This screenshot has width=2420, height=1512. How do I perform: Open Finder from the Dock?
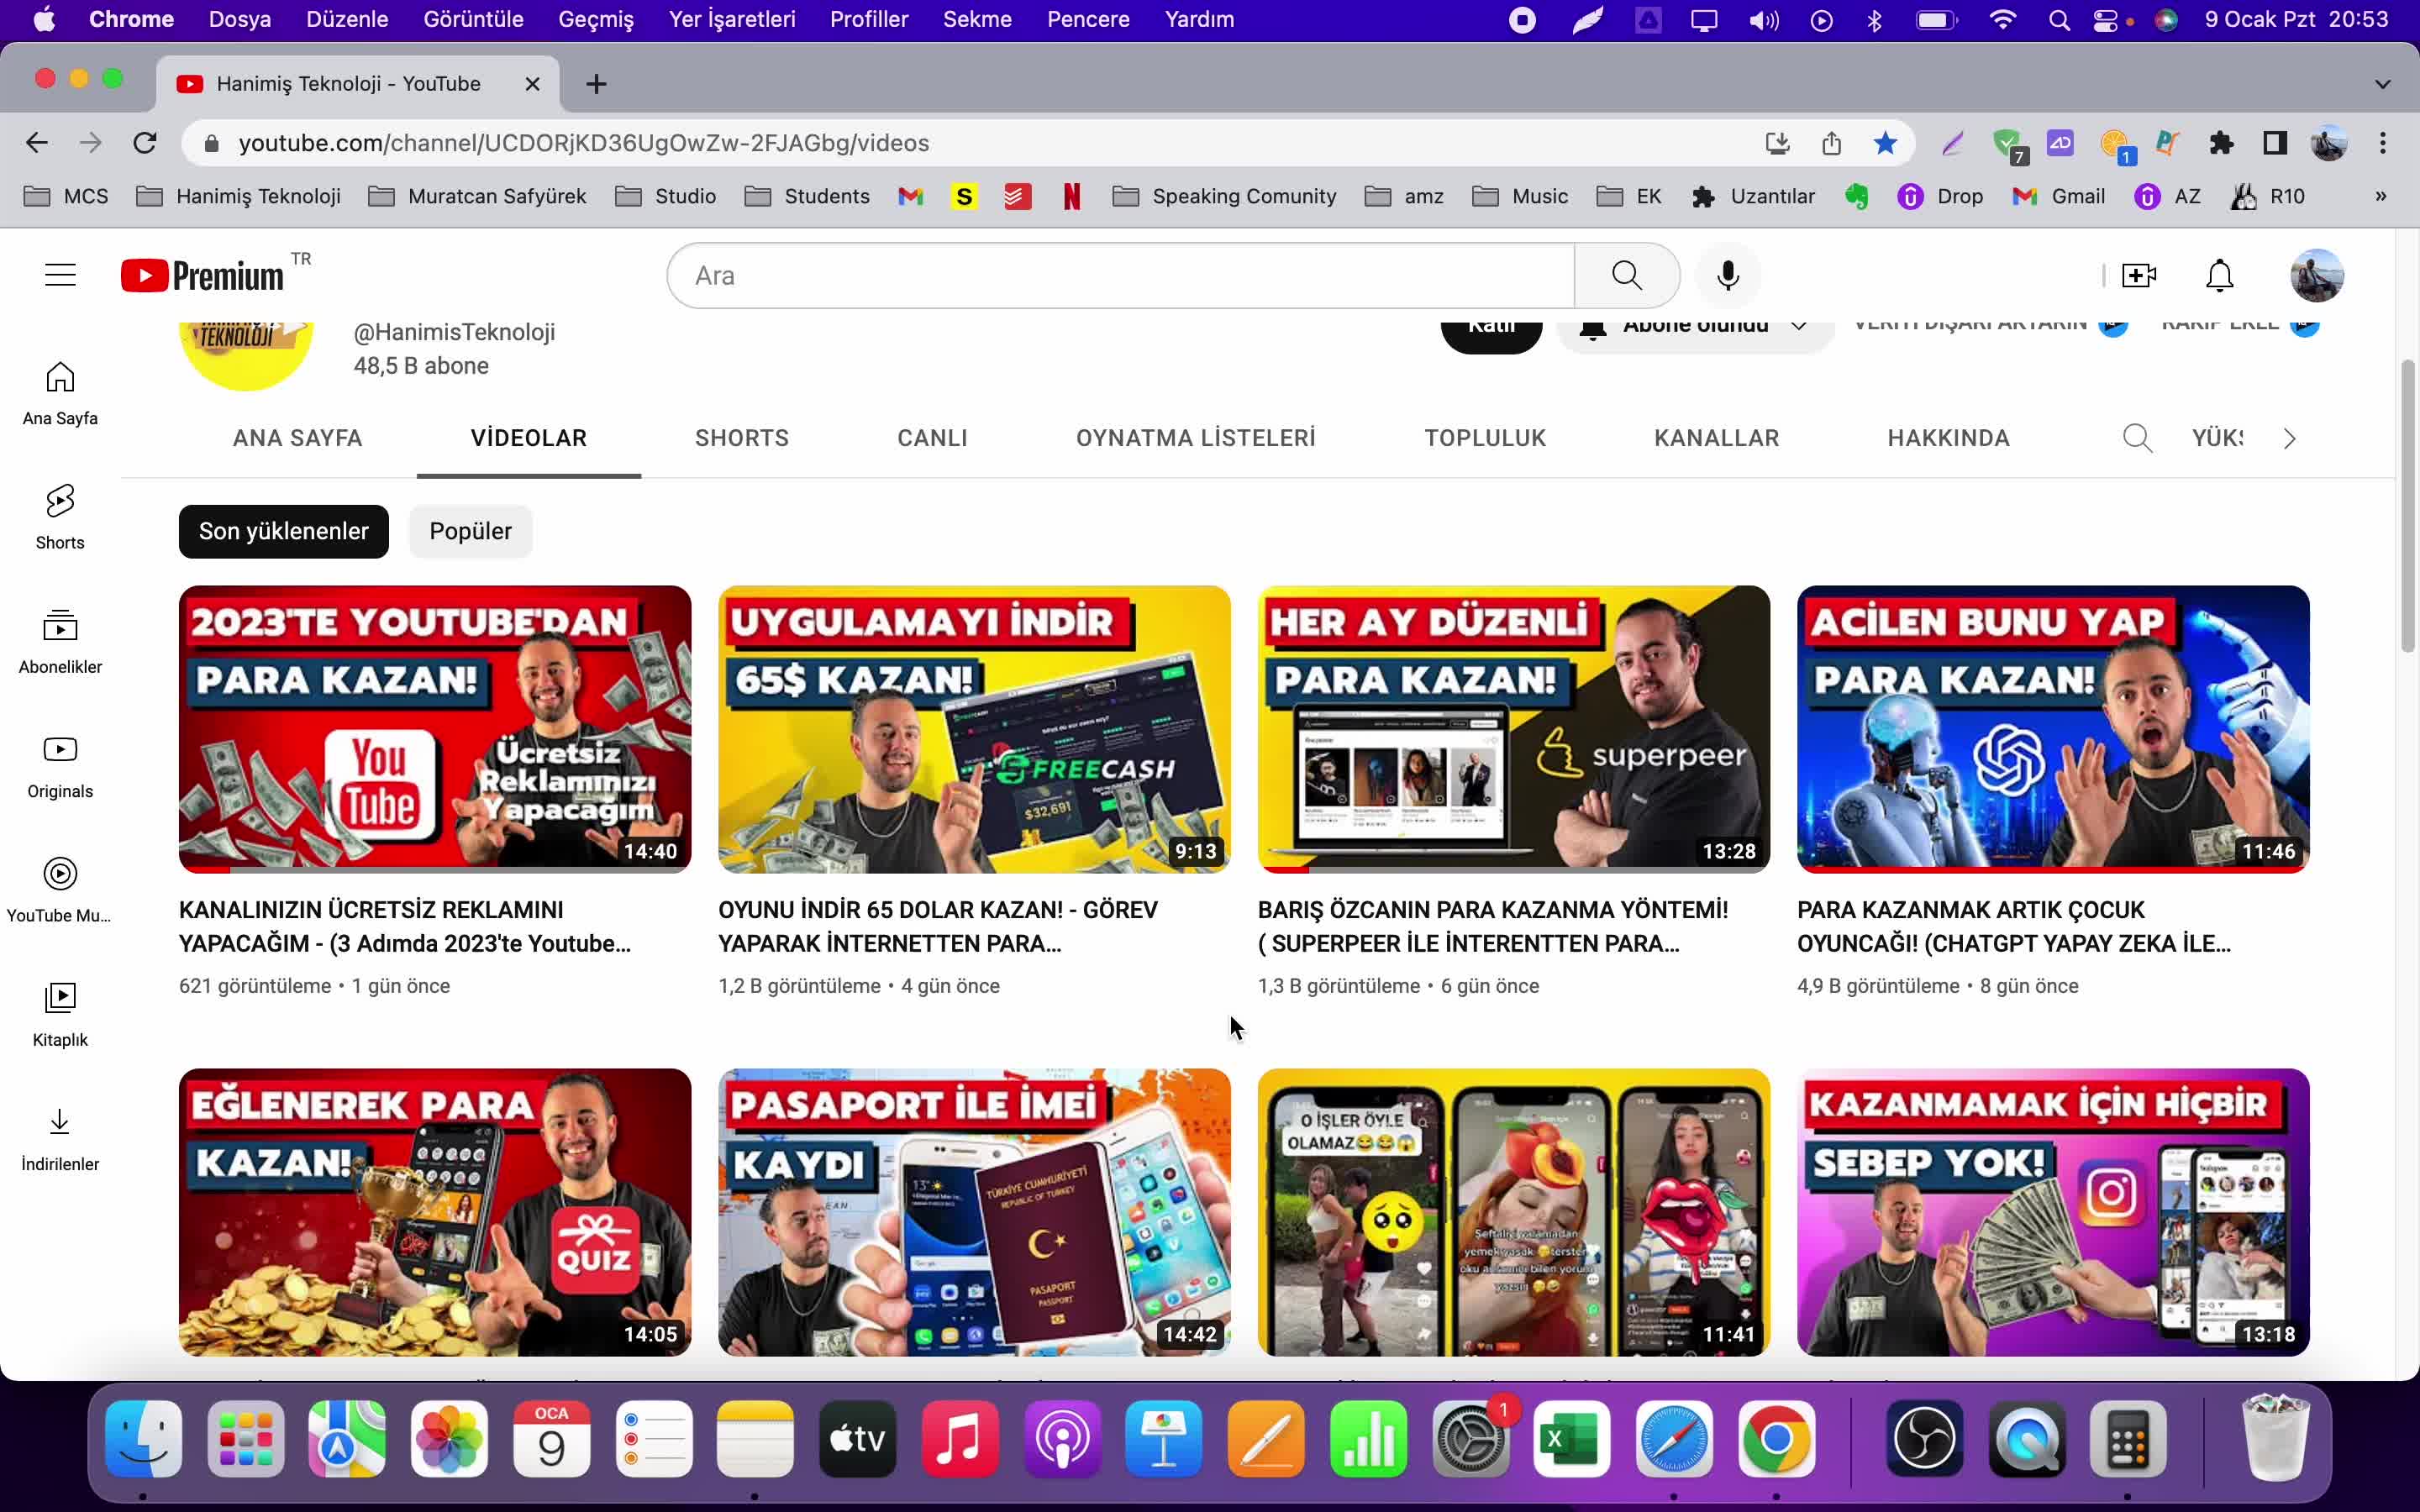143,1439
